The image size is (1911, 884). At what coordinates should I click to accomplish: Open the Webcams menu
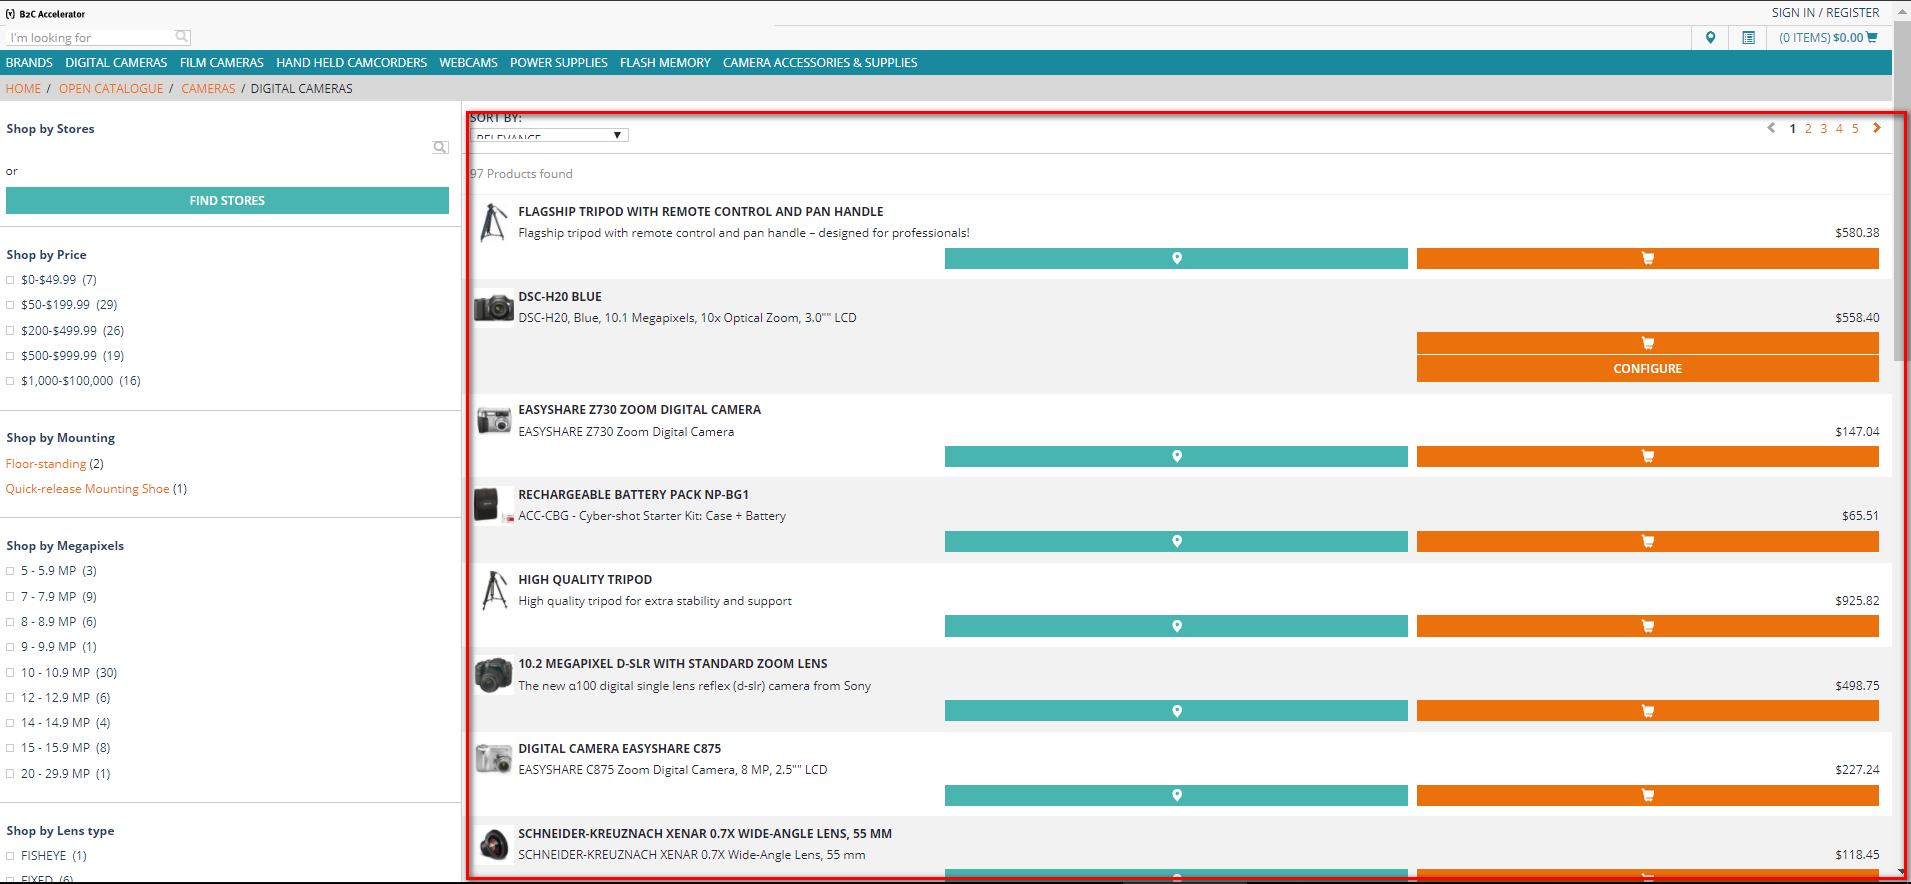tap(468, 62)
